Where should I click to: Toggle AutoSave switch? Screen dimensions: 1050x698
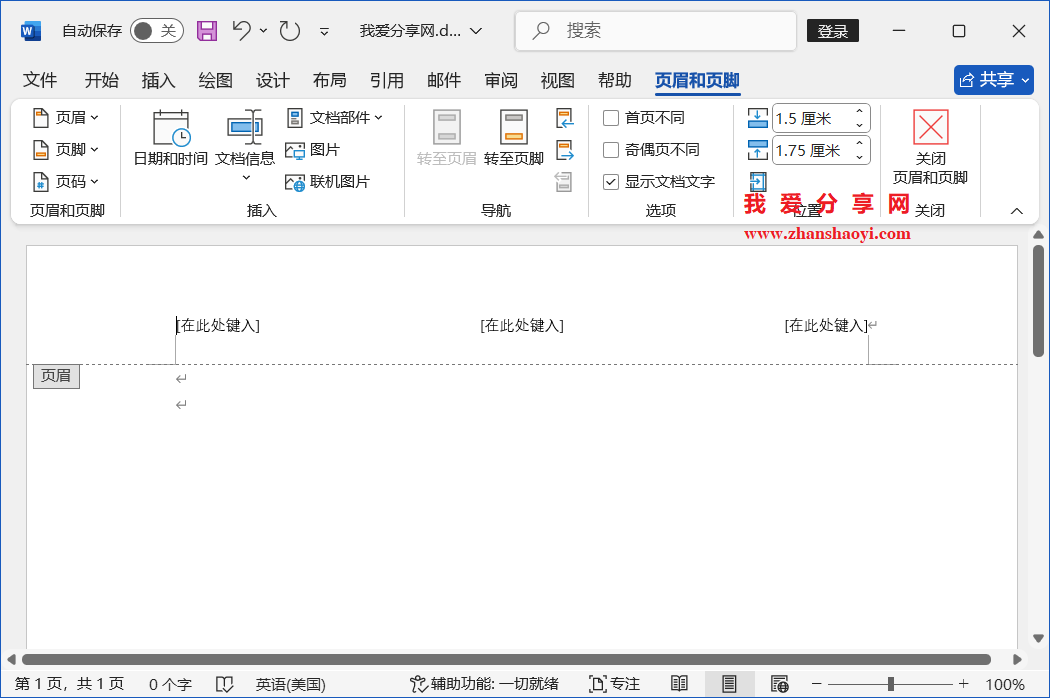tap(157, 31)
